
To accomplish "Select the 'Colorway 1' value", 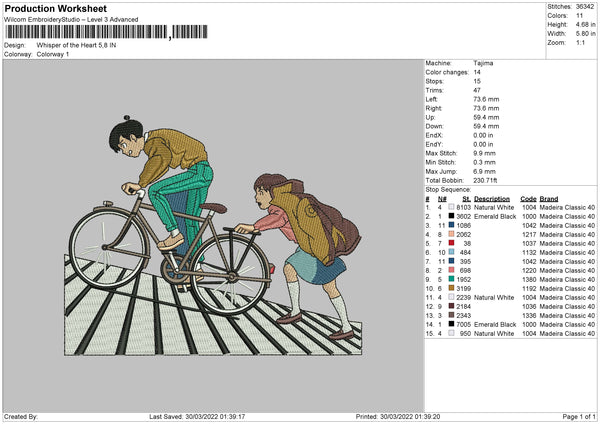I will [53, 54].
